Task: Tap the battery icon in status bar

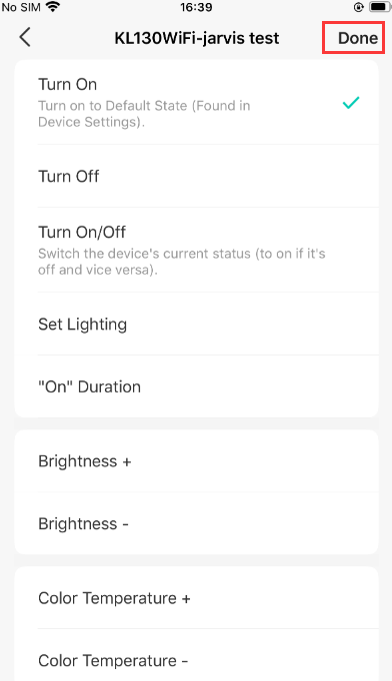Action: (x=380, y=7)
